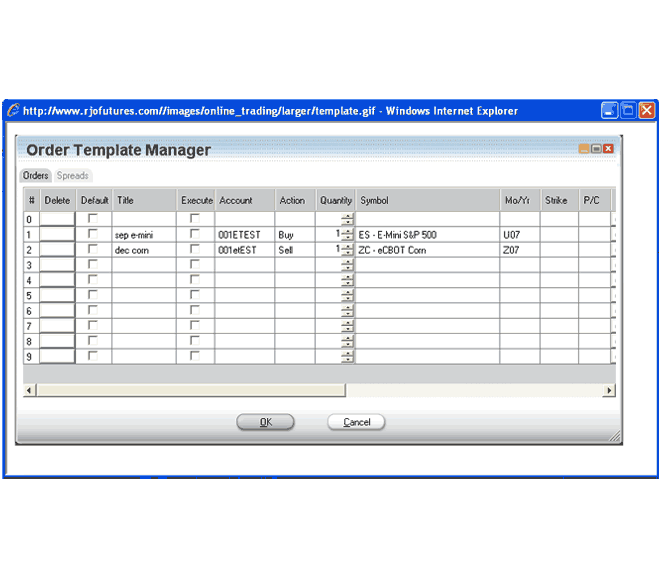Click the Title column header

144,200
